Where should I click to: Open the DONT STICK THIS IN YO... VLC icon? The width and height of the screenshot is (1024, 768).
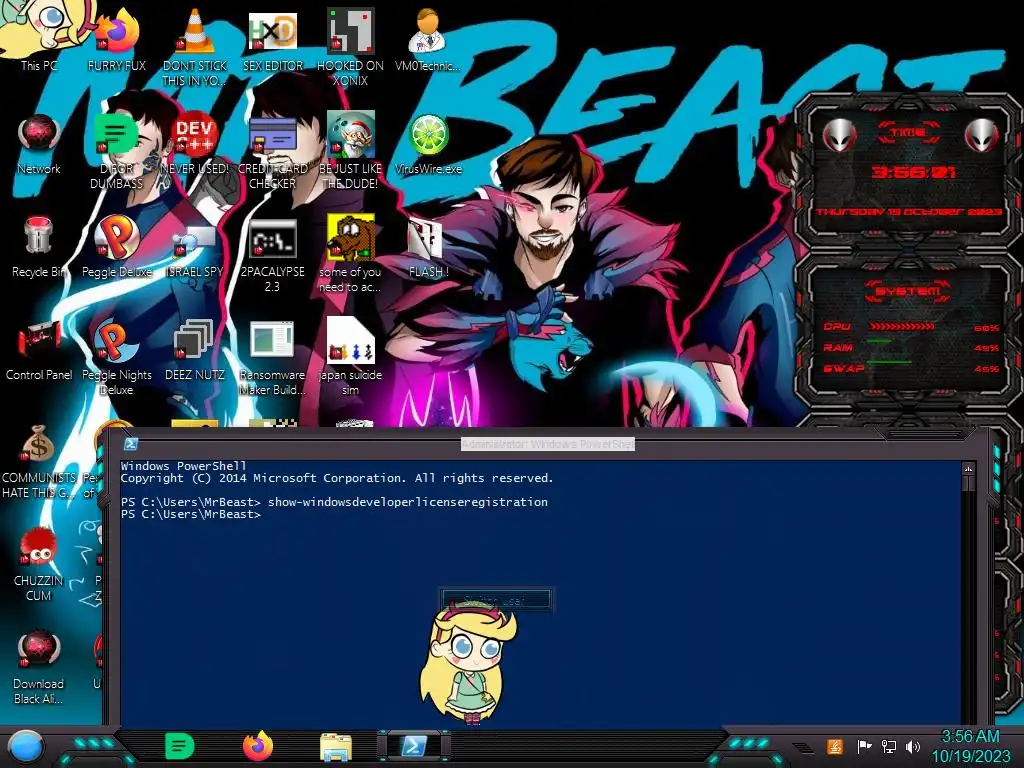click(195, 46)
